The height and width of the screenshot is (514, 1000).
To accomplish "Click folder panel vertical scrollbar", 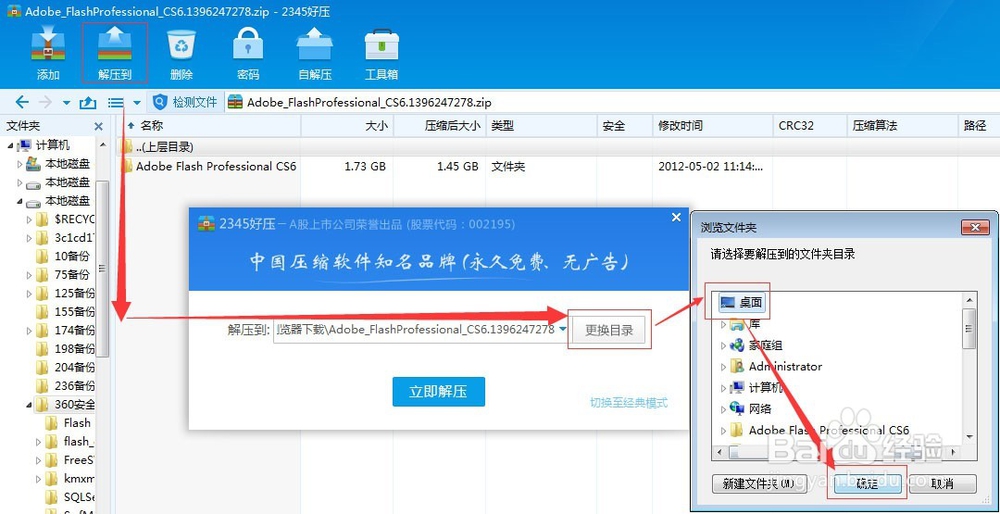I will [x=103, y=268].
